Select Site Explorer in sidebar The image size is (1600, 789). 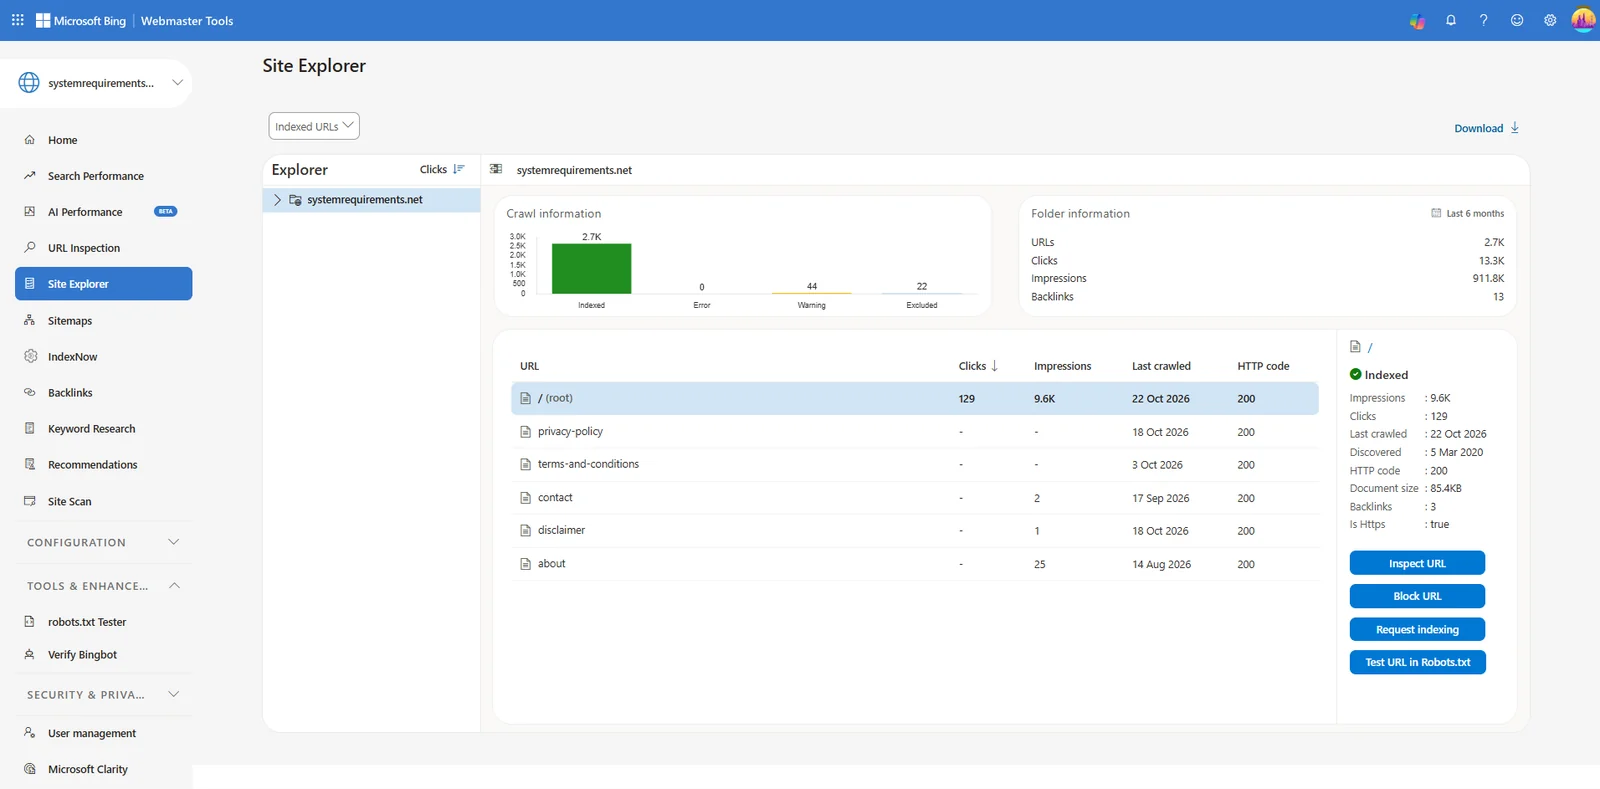[104, 284]
